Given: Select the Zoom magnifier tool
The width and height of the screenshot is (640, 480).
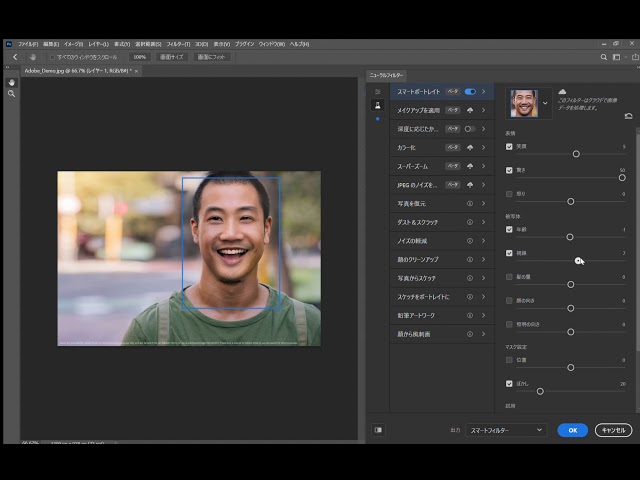Looking at the screenshot, I should (12, 93).
